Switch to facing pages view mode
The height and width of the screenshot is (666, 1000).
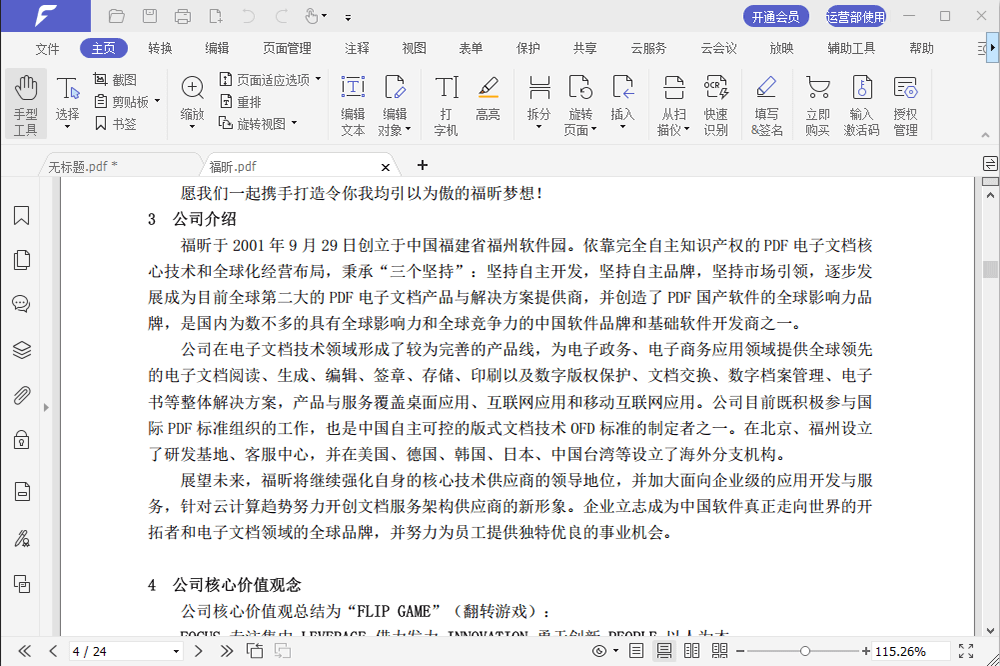click(691, 651)
